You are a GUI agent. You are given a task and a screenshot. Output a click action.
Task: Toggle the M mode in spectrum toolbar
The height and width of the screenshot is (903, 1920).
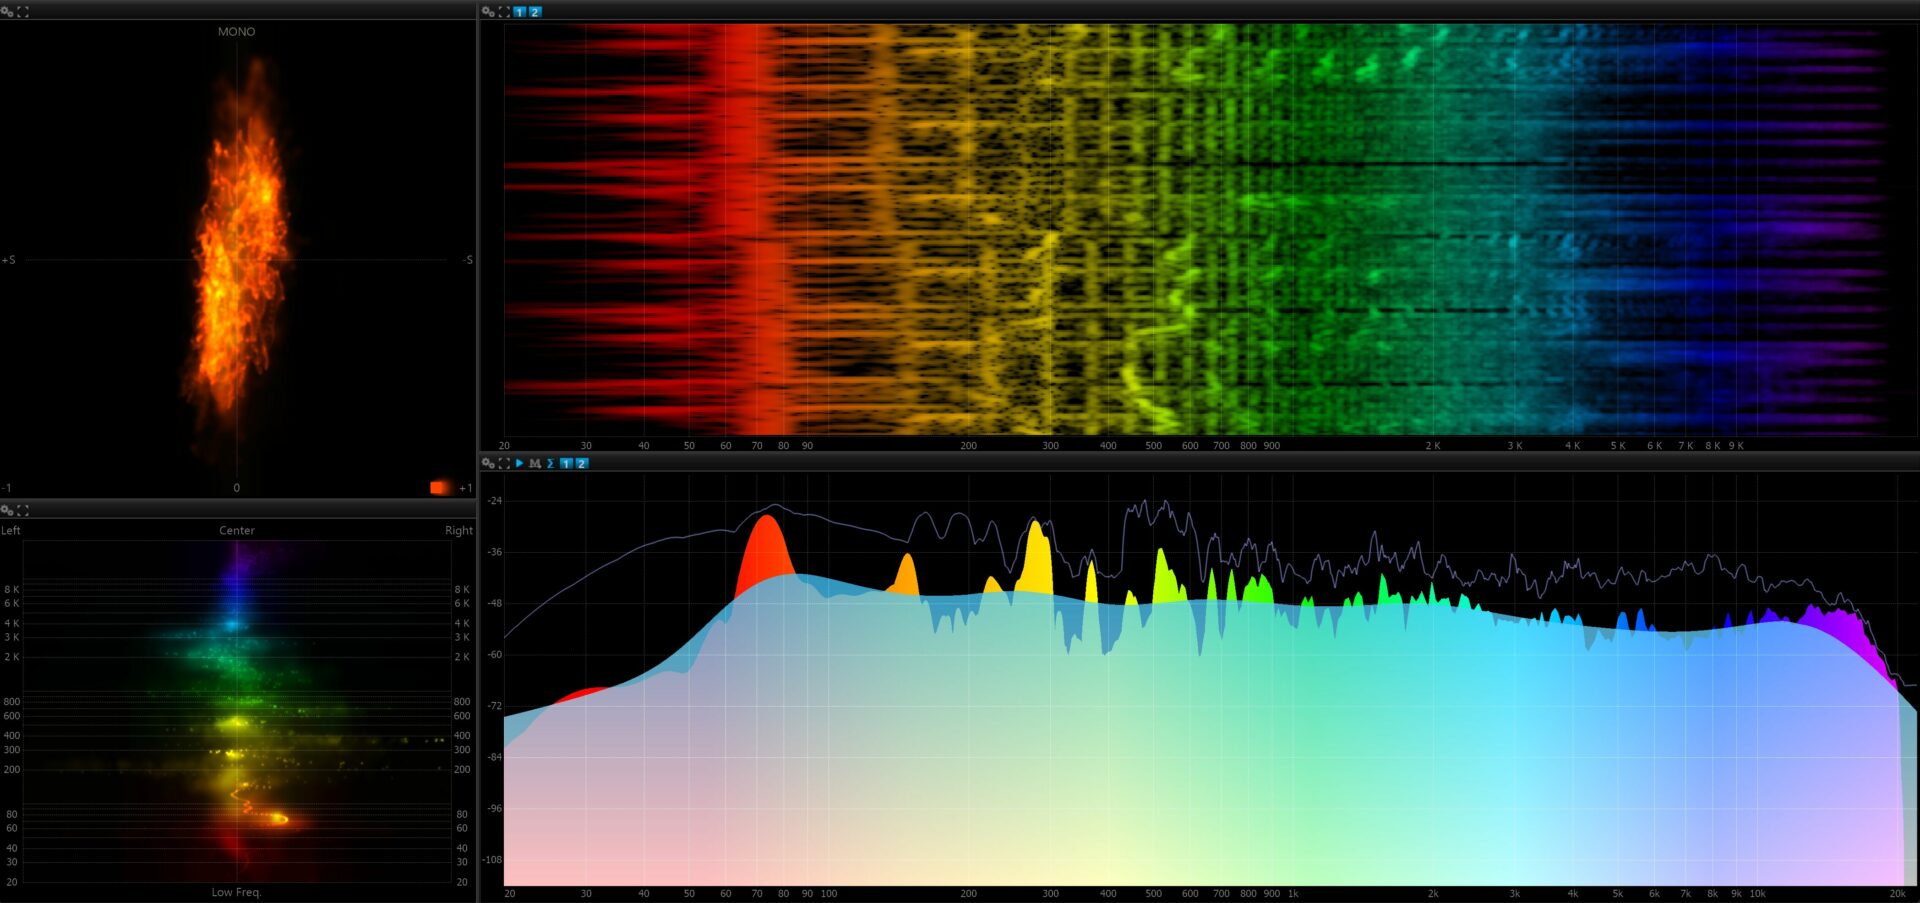click(535, 463)
